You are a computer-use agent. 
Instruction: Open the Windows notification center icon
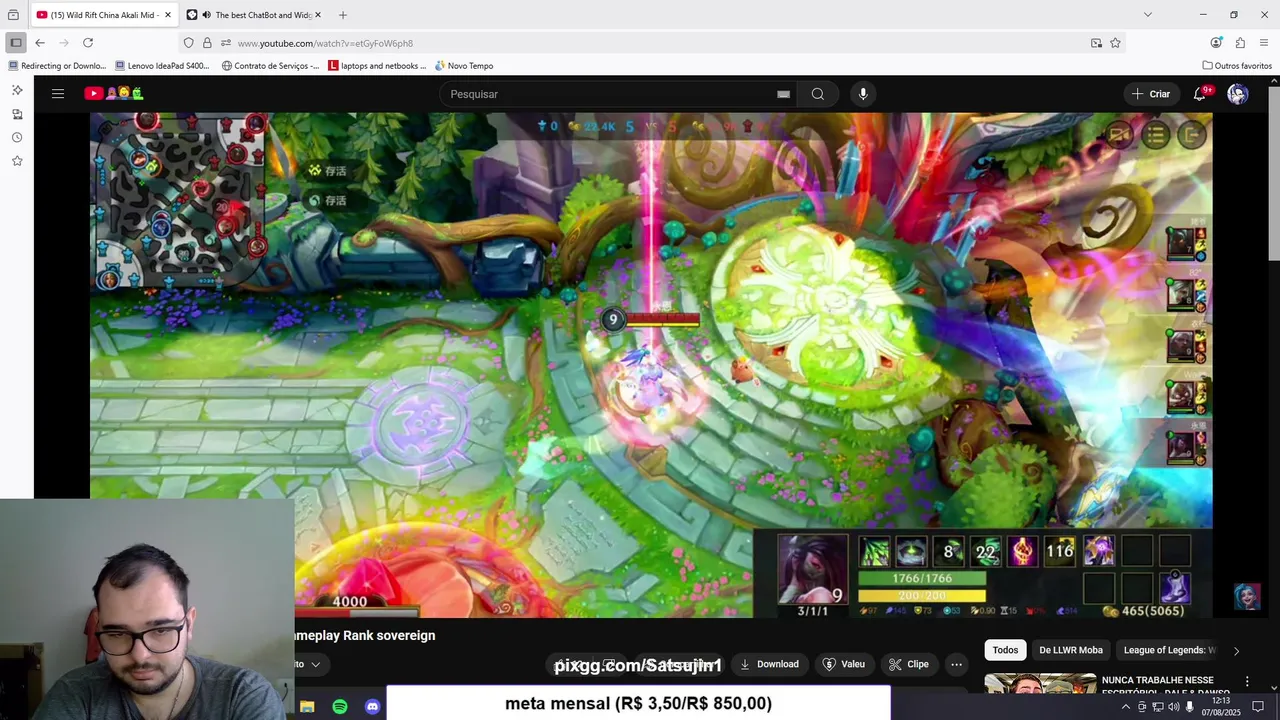1258,707
